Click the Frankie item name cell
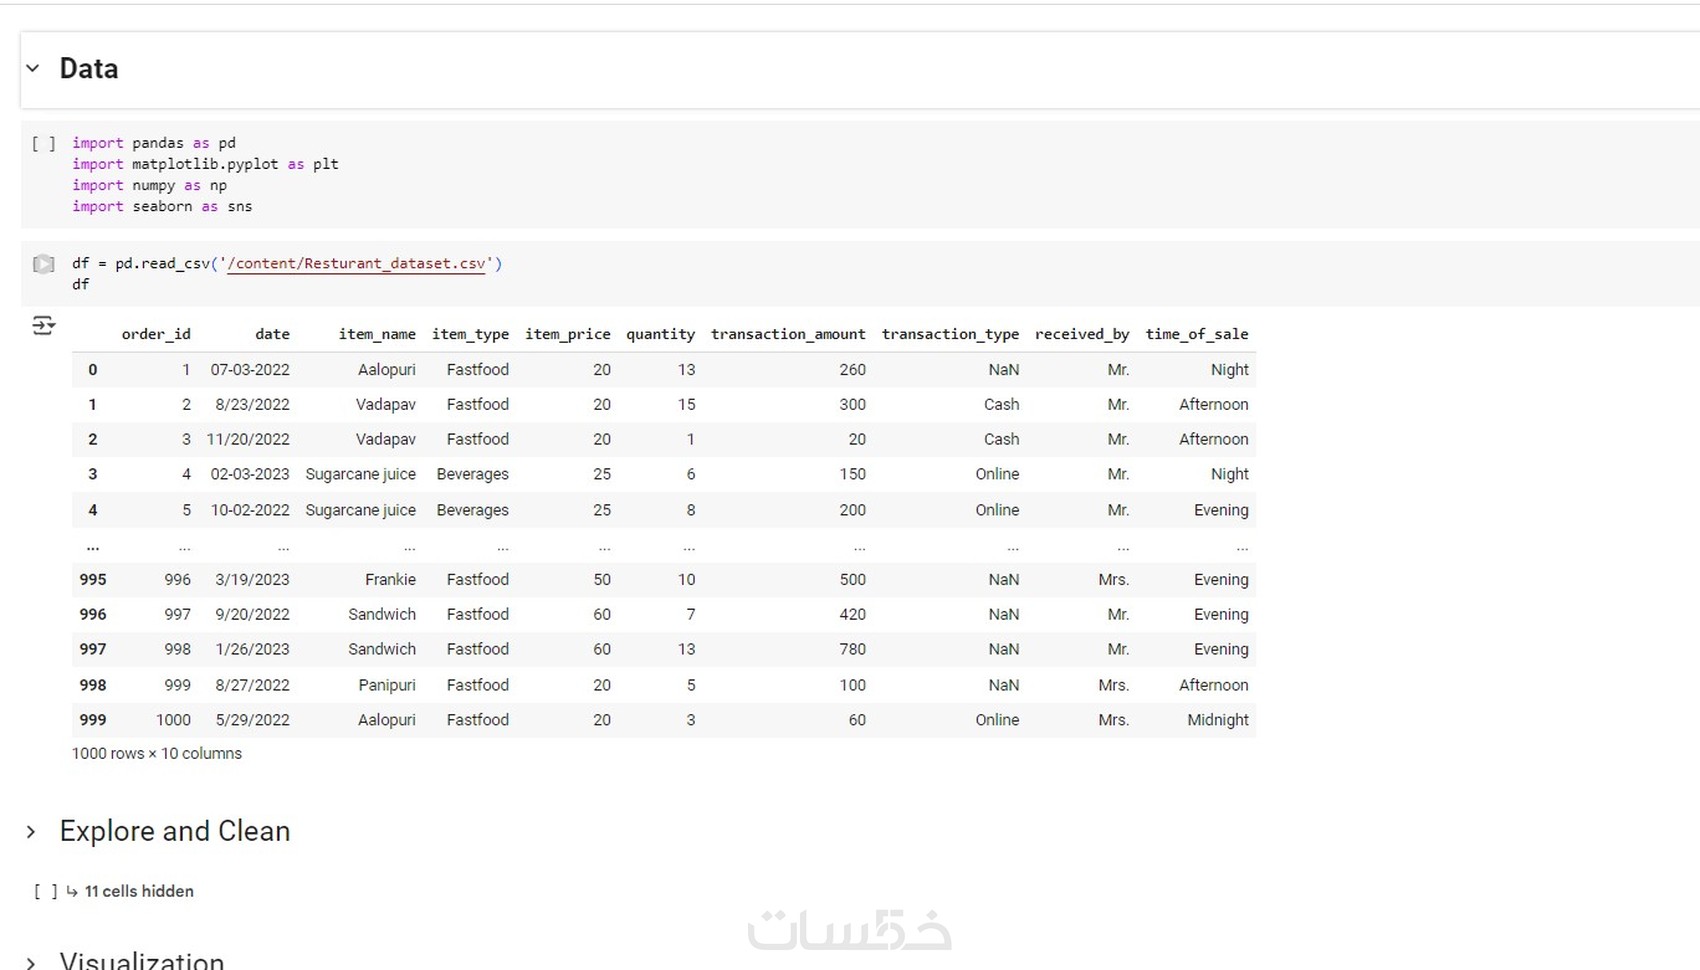The height and width of the screenshot is (970, 1700). [390, 580]
